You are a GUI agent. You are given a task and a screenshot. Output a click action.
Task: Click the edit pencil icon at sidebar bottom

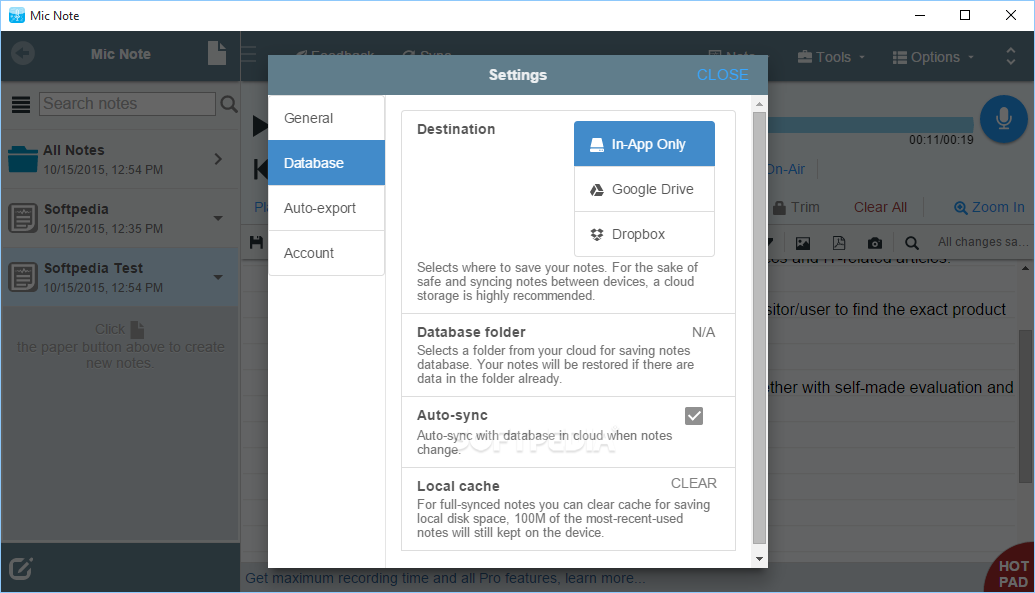tap(20, 568)
